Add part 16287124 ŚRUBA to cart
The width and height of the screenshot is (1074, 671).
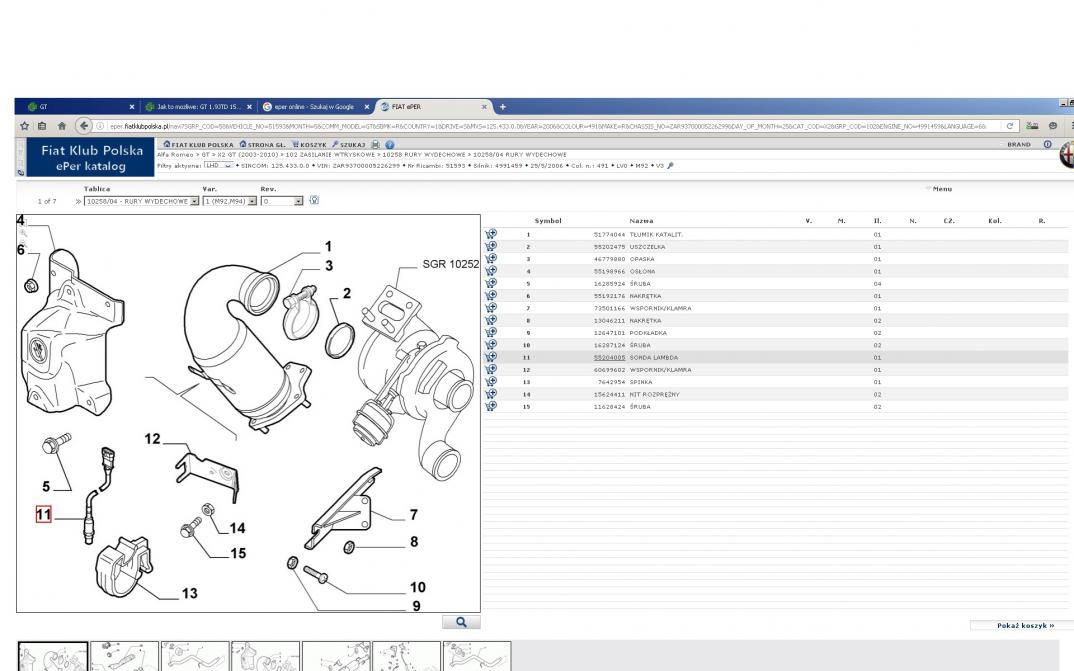[x=491, y=345]
